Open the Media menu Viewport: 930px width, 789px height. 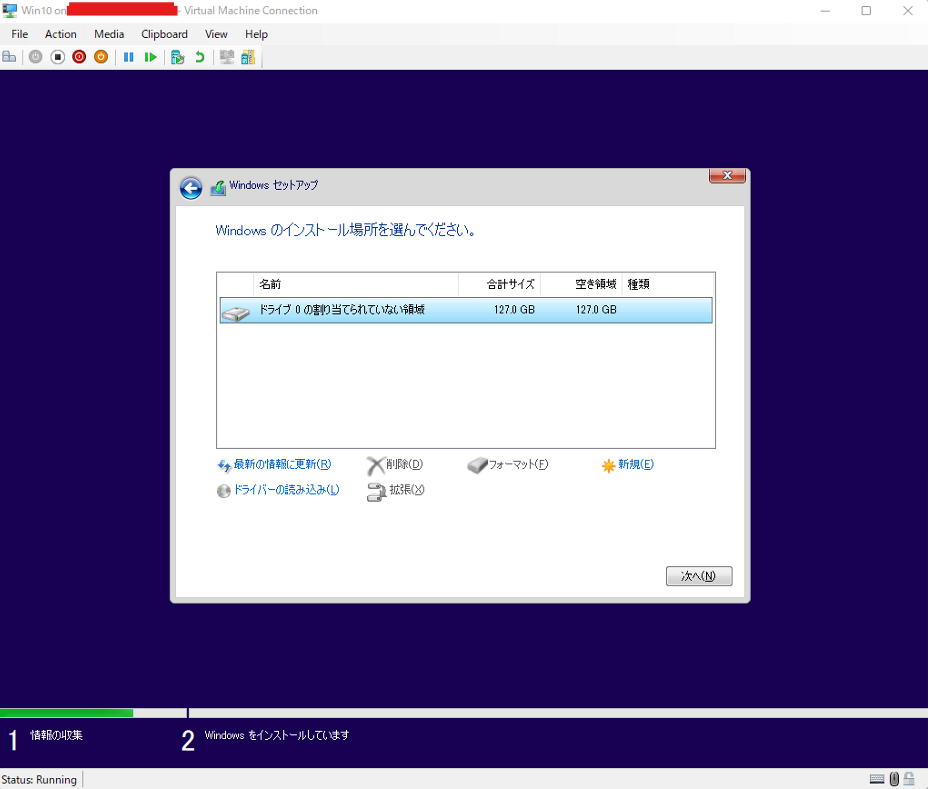[x=109, y=34]
